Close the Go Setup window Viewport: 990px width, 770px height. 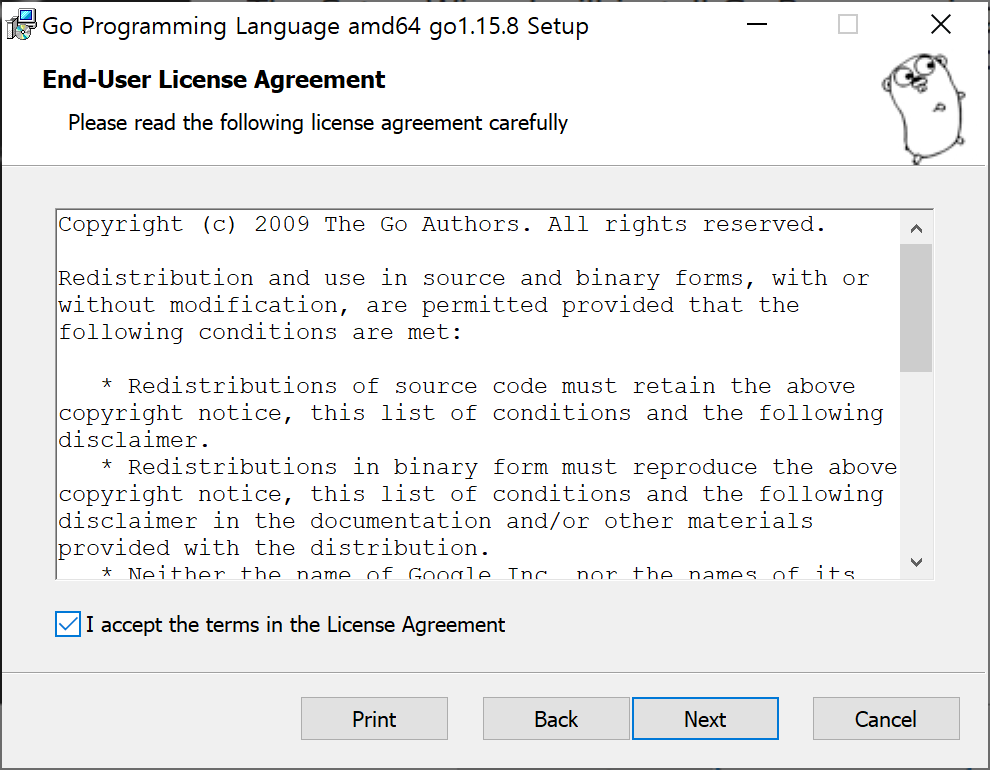click(x=941, y=25)
